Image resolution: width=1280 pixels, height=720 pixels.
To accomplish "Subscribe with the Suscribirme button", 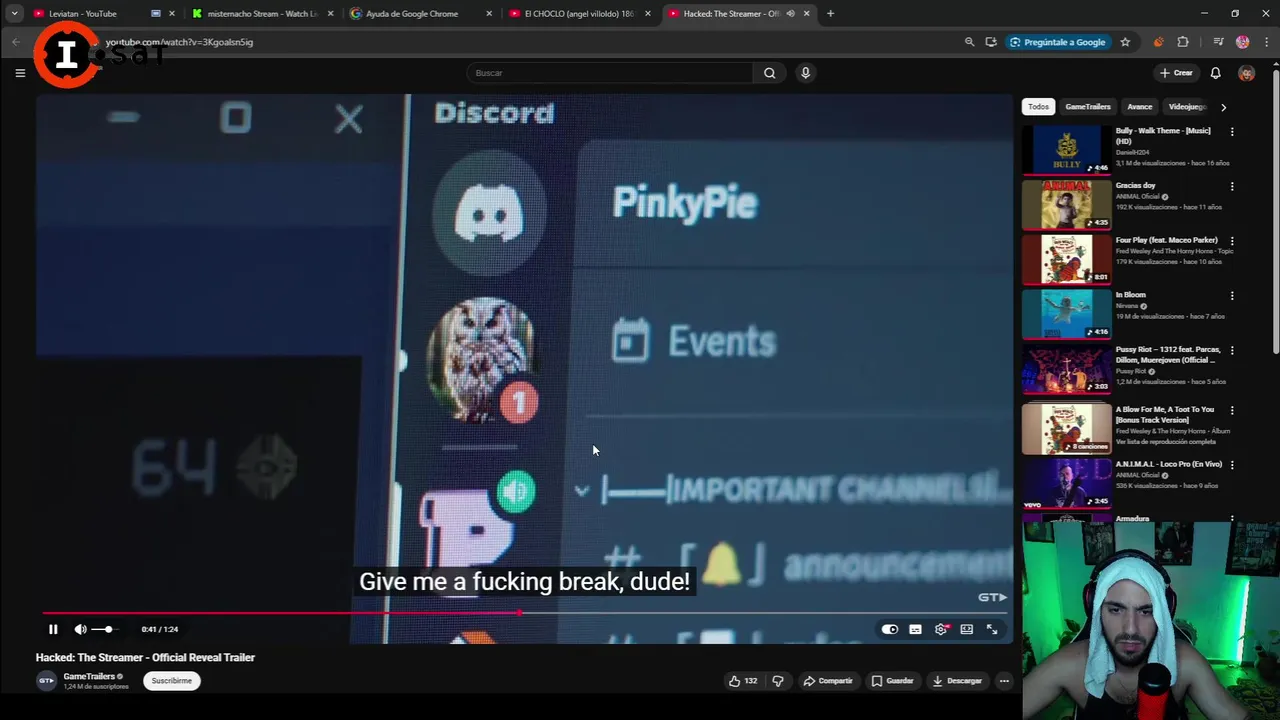I will pyautogui.click(x=171, y=681).
